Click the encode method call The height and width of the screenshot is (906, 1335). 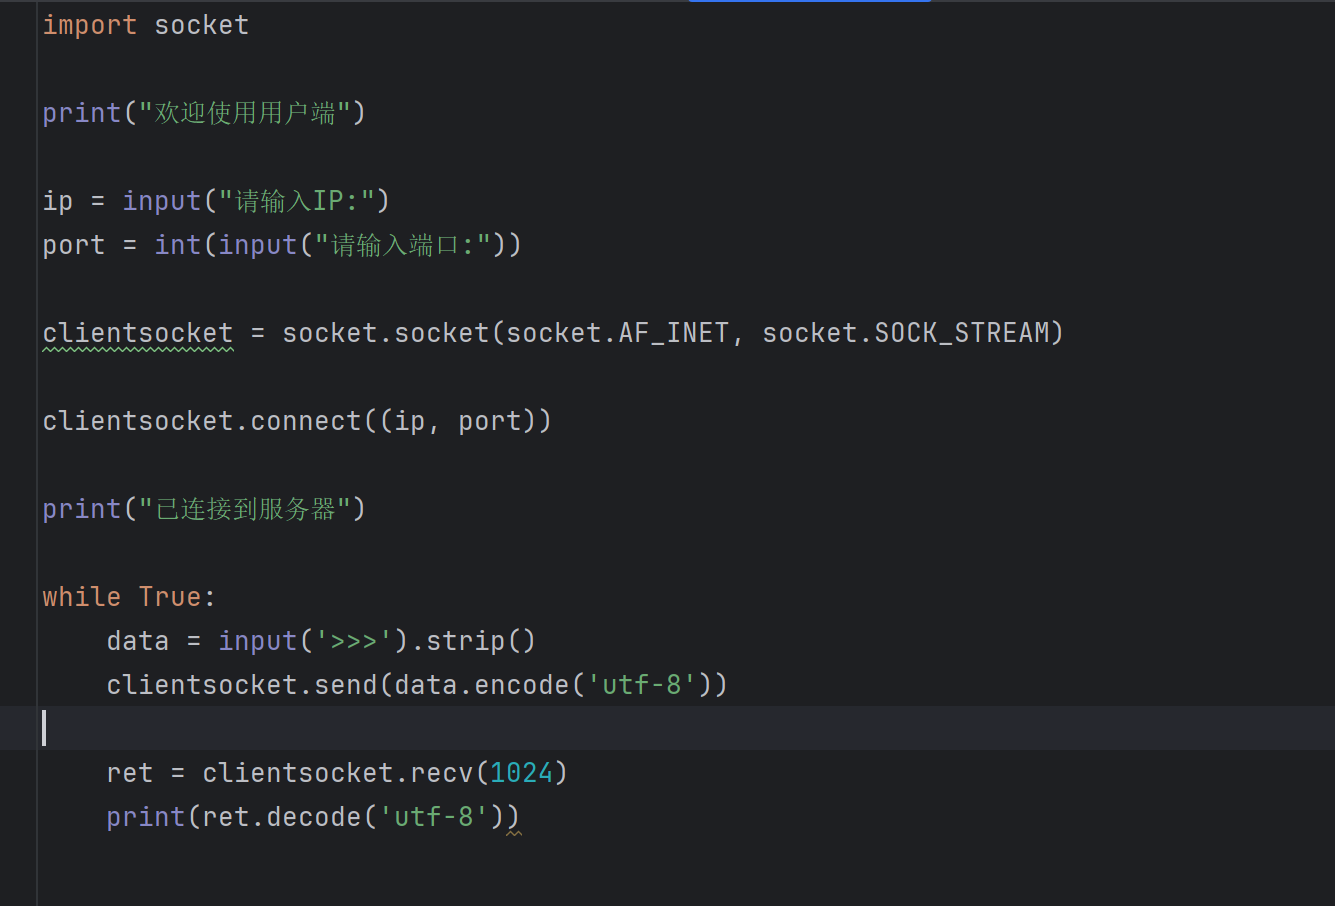[x=521, y=685]
